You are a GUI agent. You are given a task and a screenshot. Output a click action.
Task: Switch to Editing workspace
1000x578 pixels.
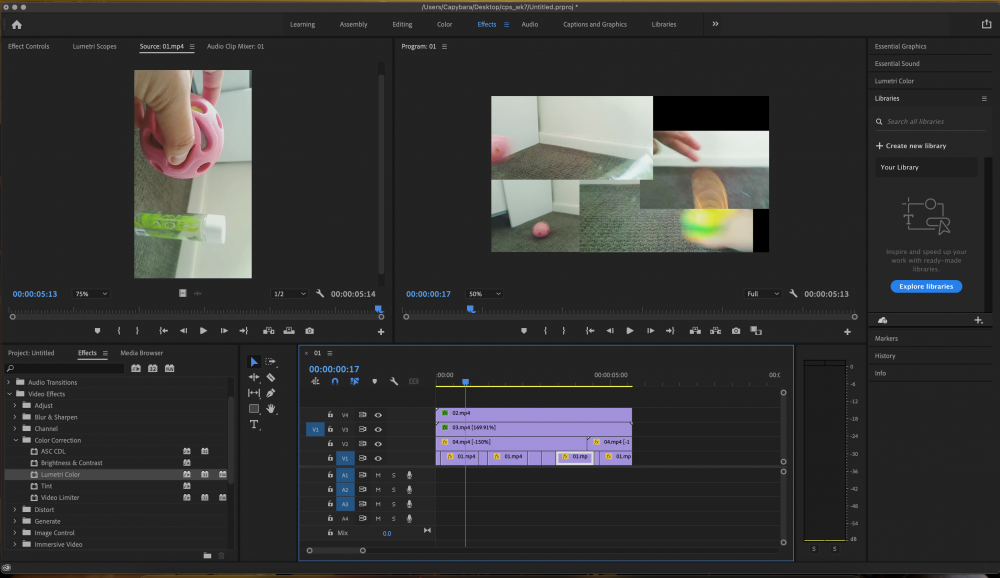pos(402,24)
